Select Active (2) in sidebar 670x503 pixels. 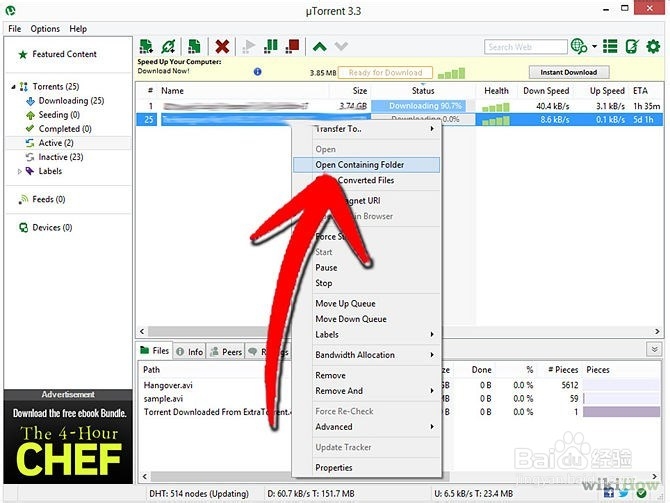pos(50,143)
